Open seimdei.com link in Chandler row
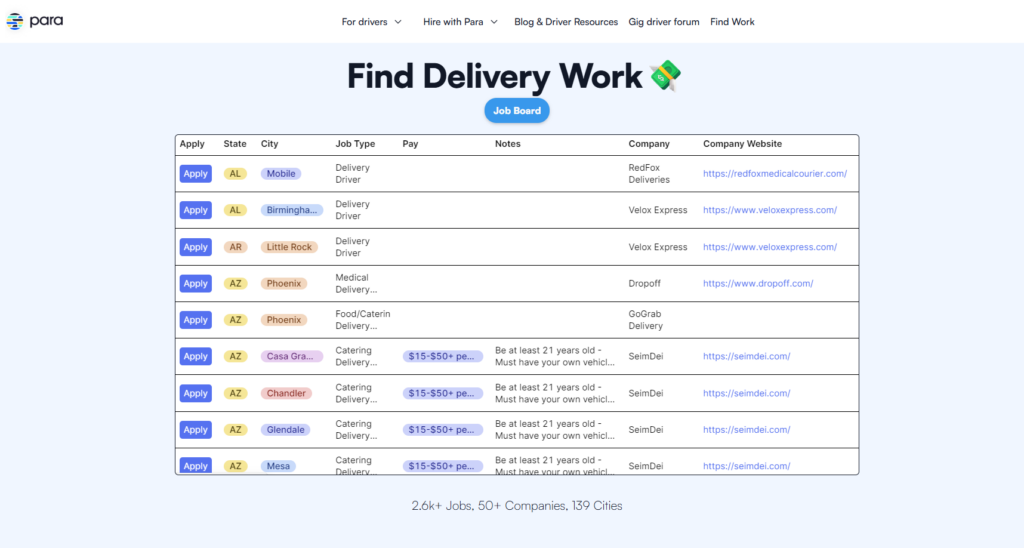Screen dimensions: 1024x548 coord(746,394)
